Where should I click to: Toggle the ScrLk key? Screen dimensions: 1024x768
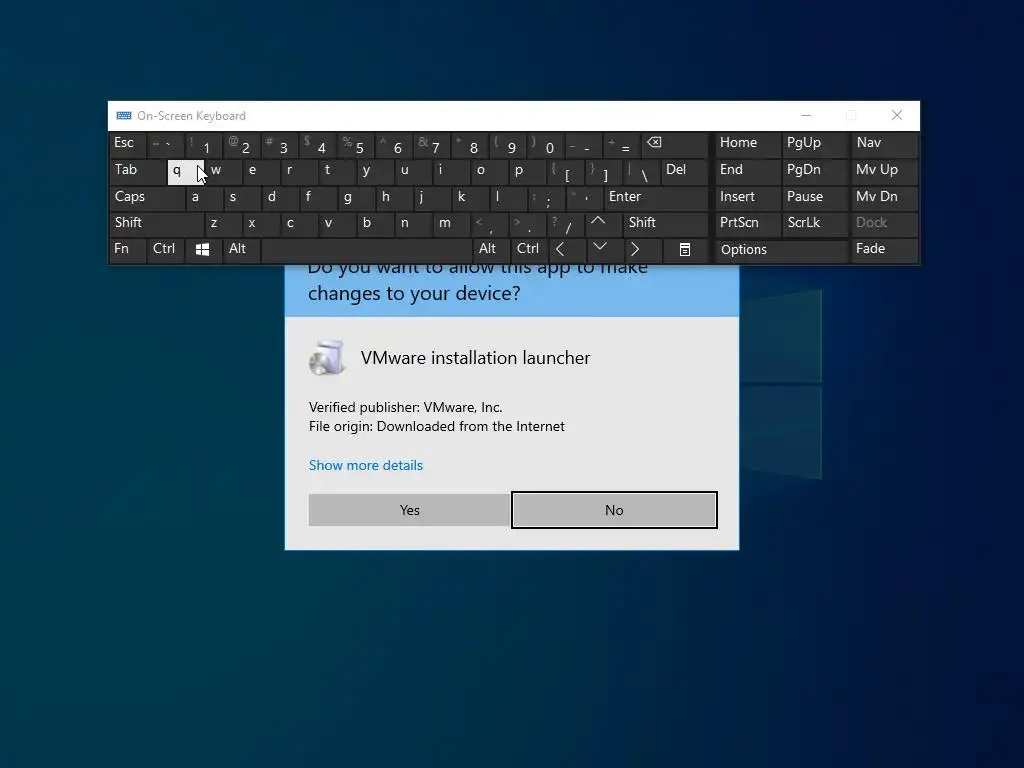tap(814, 223)
